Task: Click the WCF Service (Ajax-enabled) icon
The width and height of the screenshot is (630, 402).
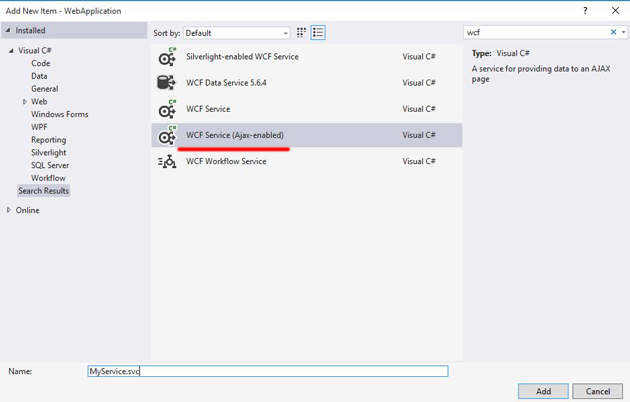Action: pyautogui.click(x=167, y=135)
